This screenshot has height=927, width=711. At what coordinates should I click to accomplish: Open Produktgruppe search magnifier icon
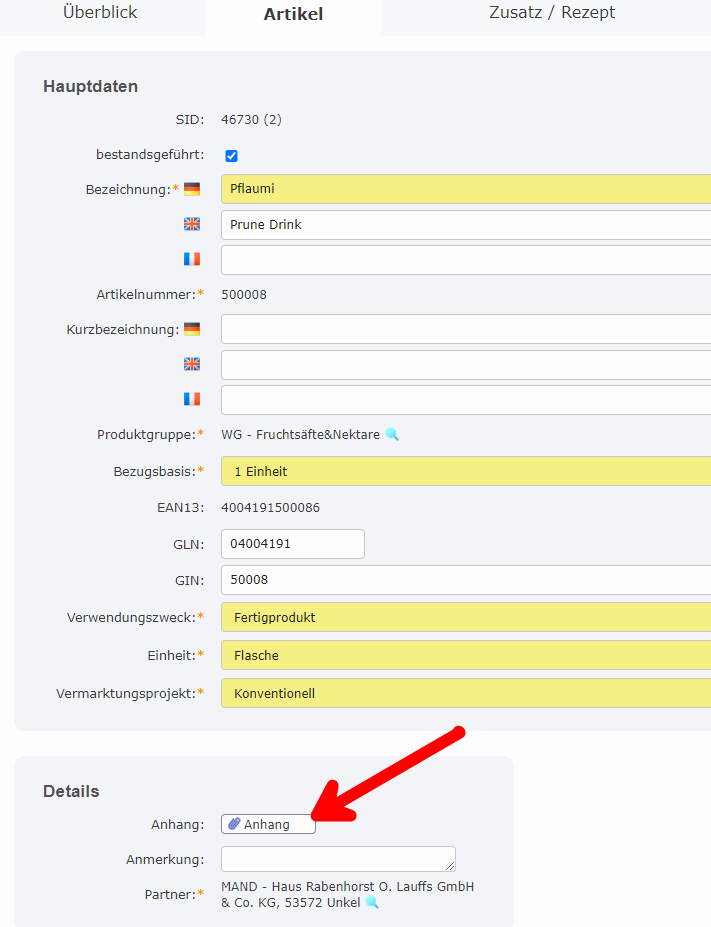pos(392,435)
